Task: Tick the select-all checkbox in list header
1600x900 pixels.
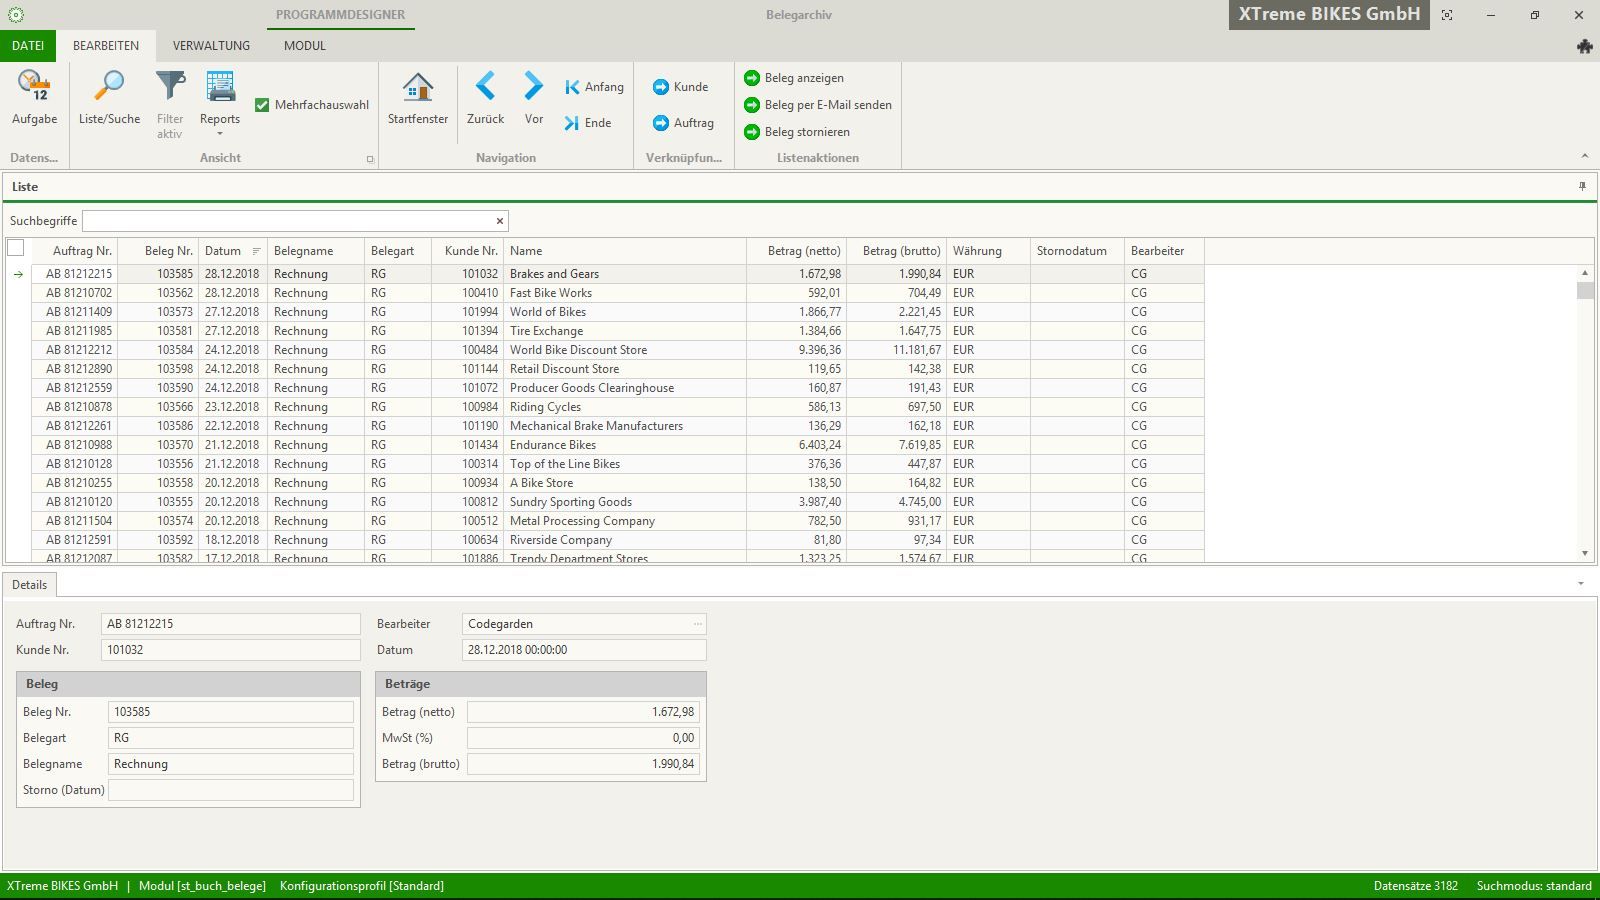Action: click(16, 248)
